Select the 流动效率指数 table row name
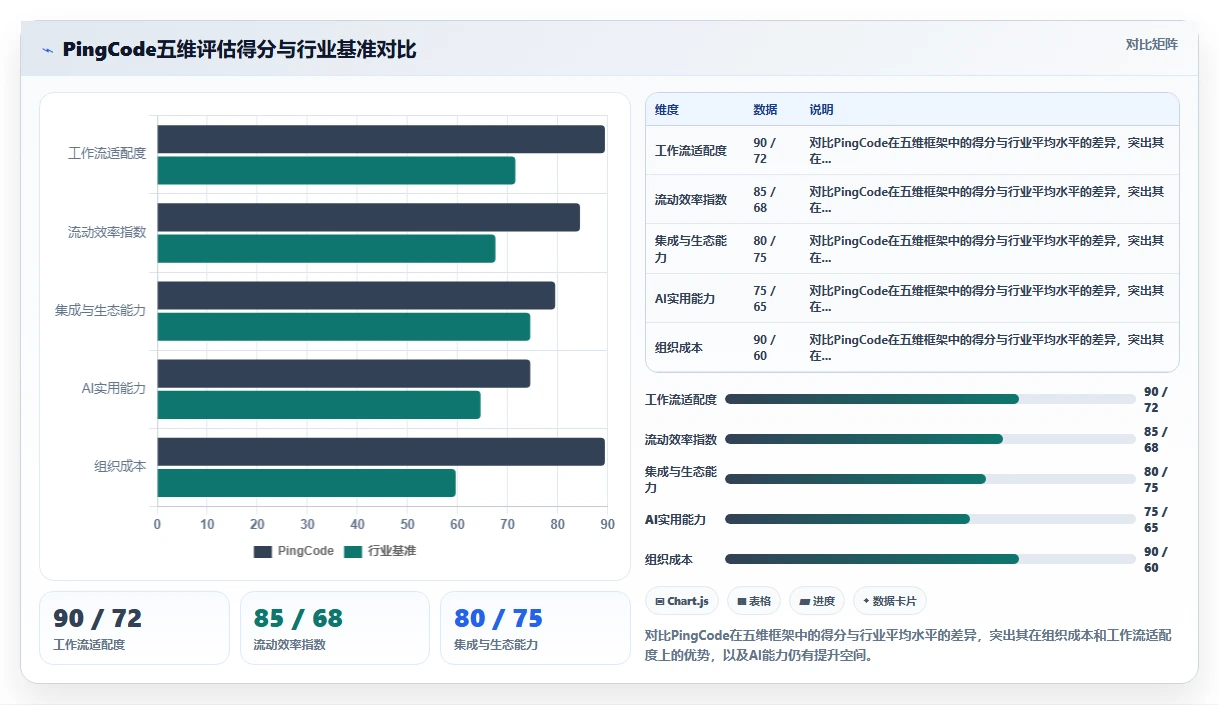The width and height of the screenshot is (1219, 705). click(x=691, y=200)
